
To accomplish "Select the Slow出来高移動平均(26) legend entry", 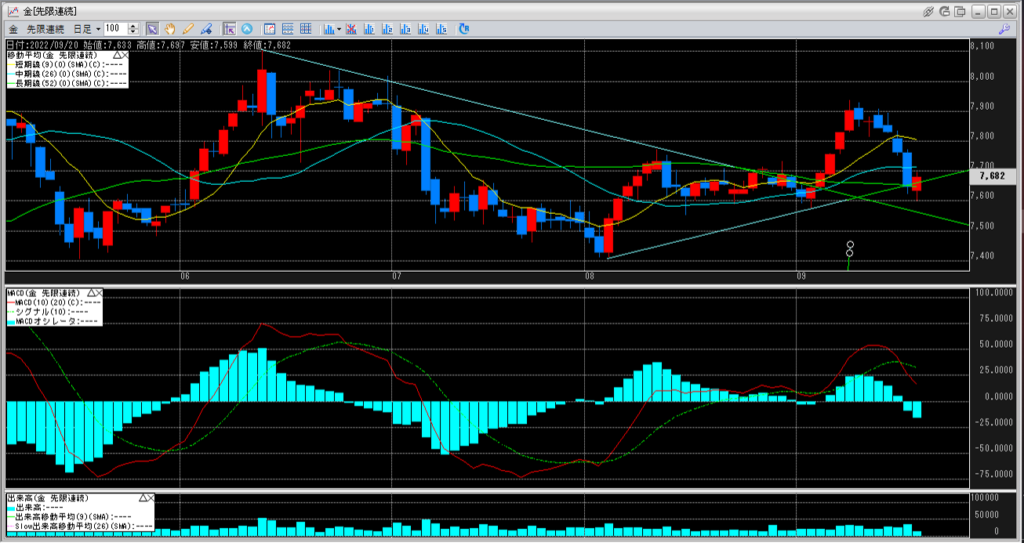I will pos(80,525).
